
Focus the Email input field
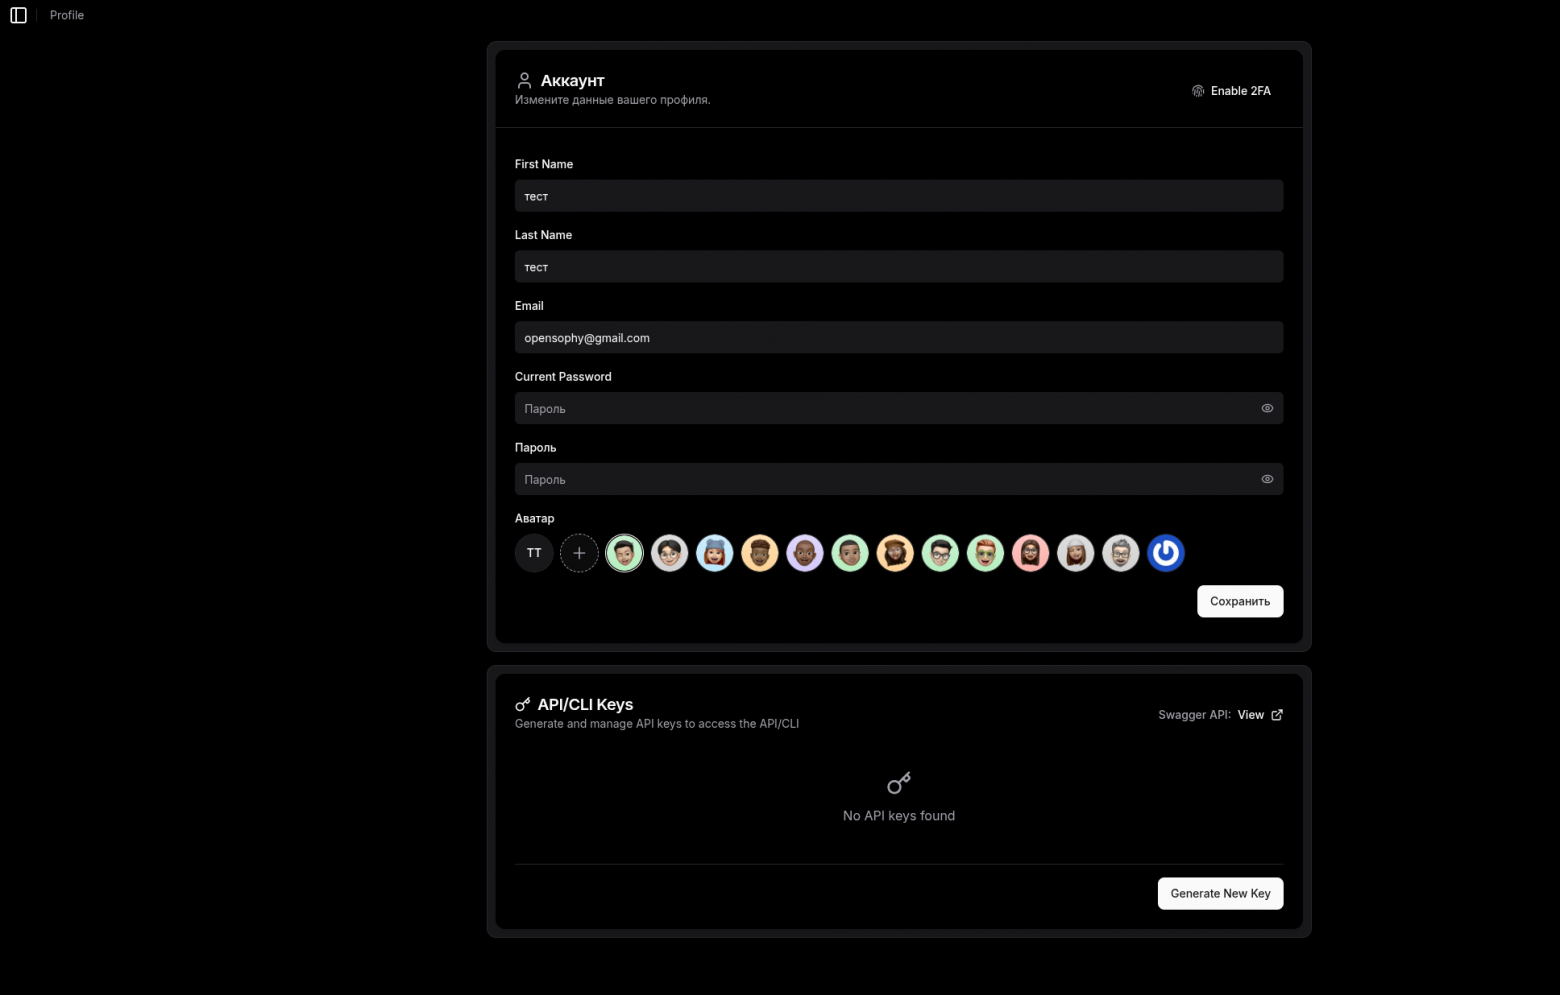click(898, 338)
